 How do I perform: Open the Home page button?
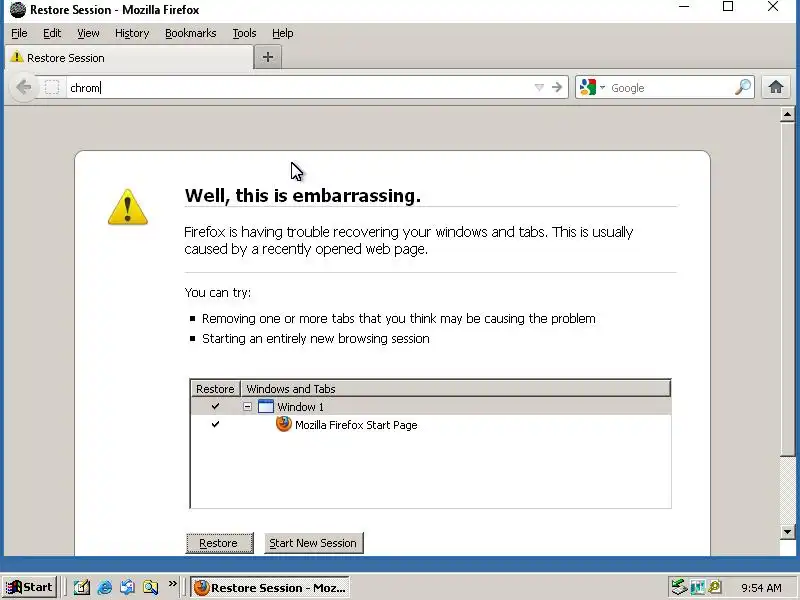tap(776, 87)
